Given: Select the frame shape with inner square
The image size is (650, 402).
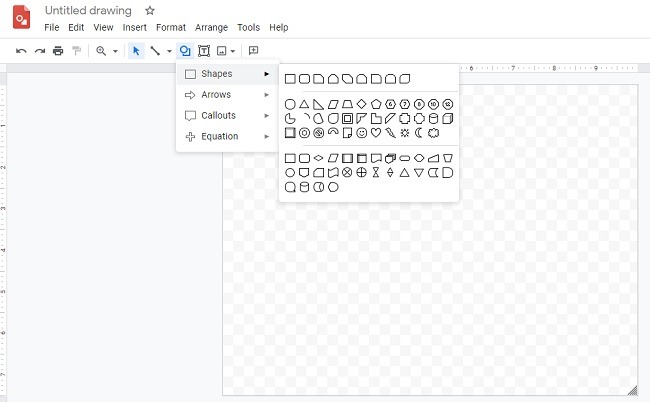Looking at the screenshot, I should tap(347, 119).
